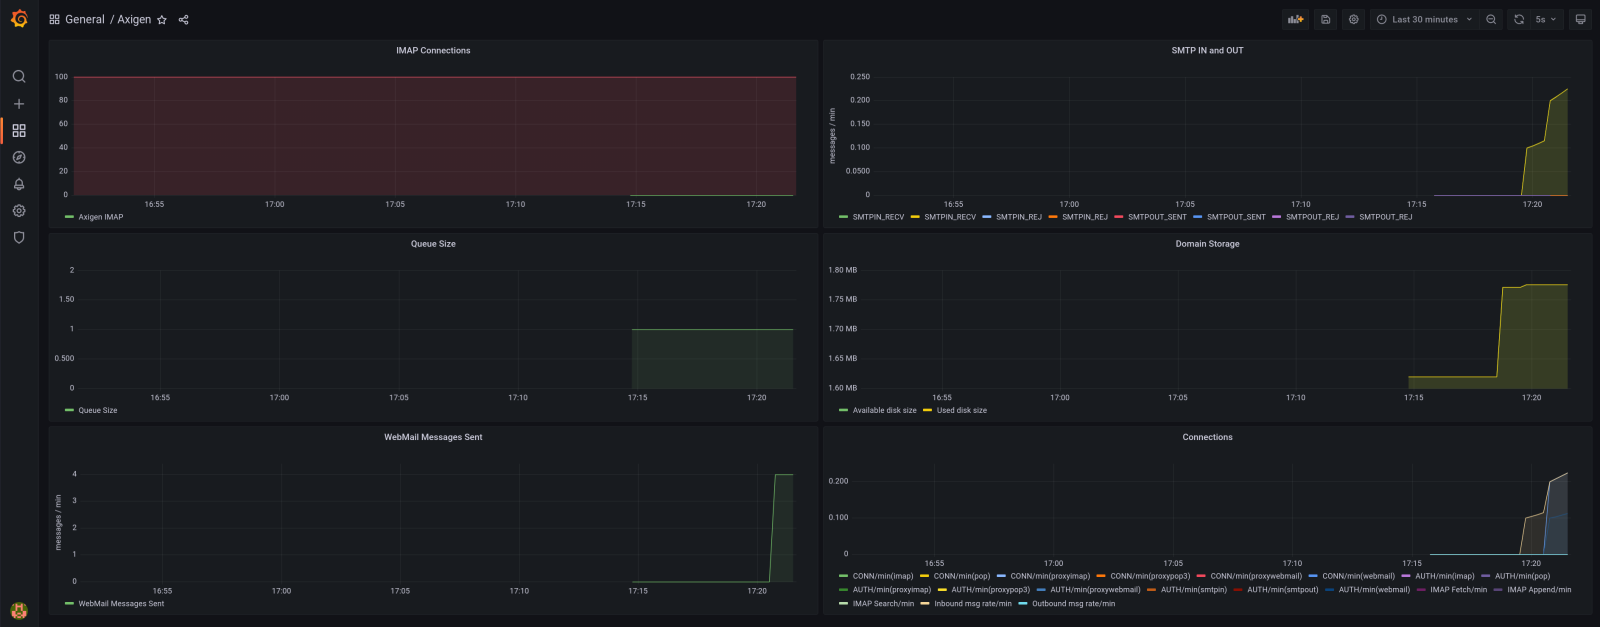Save the dashboard via the disk icon

1325,19
